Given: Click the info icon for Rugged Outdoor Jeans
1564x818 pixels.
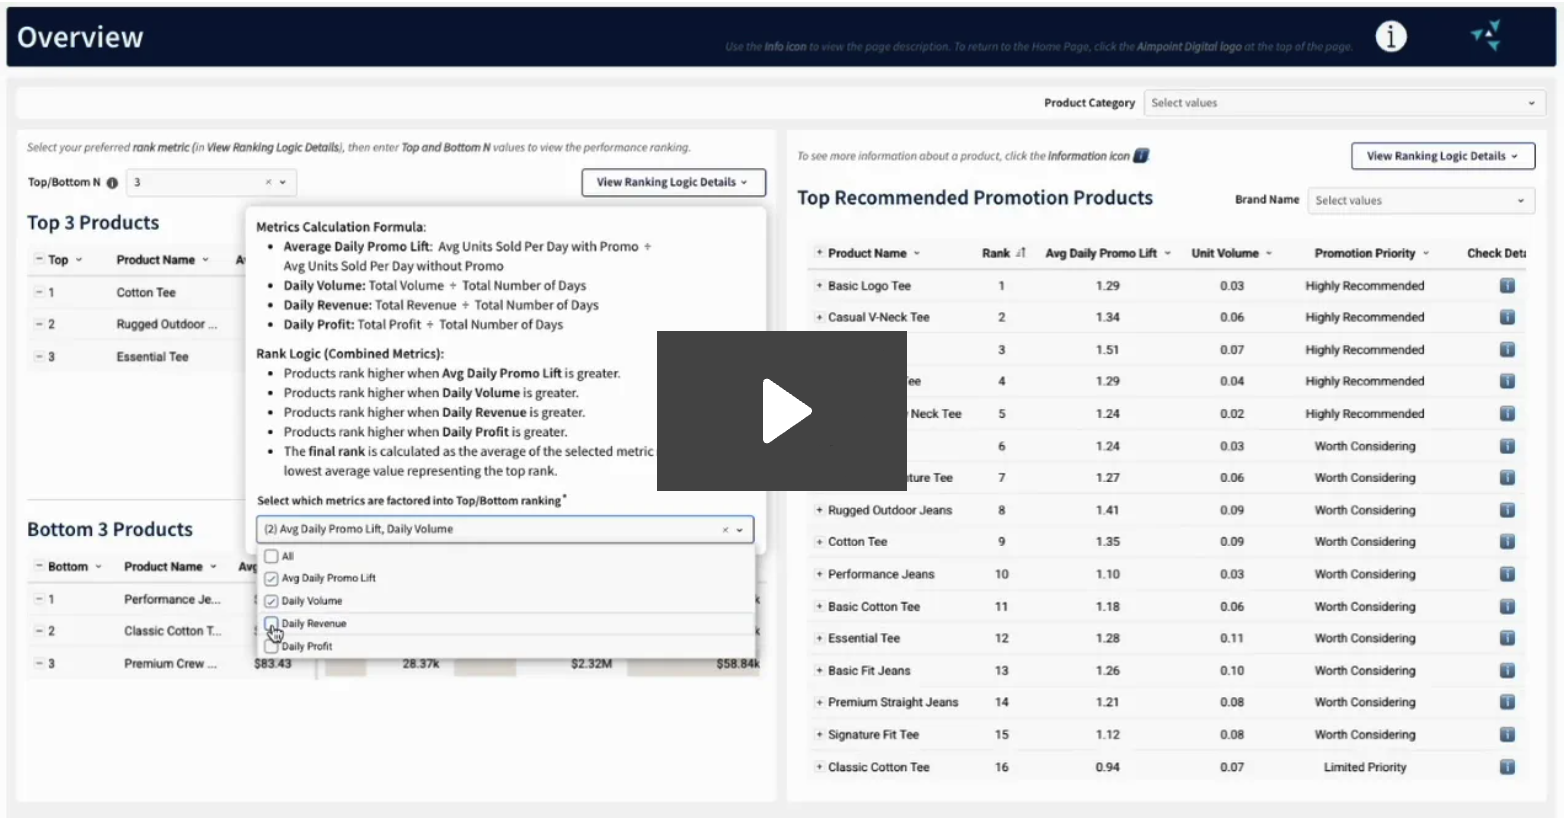Looking at the screenshot, I should point(1508,510).
